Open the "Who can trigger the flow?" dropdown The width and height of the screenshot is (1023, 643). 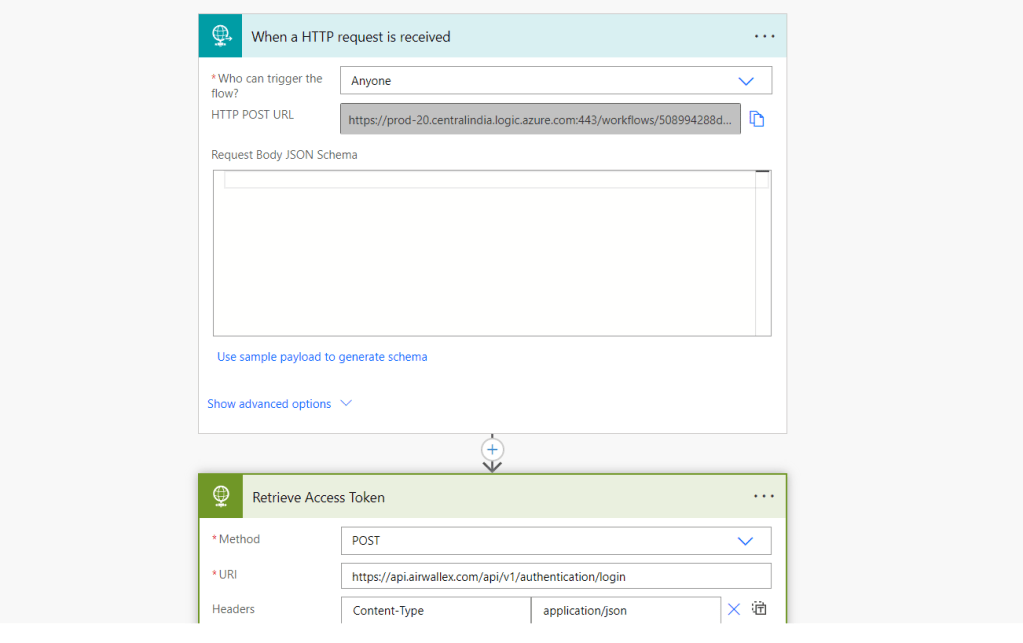click(x=555, y=81)
